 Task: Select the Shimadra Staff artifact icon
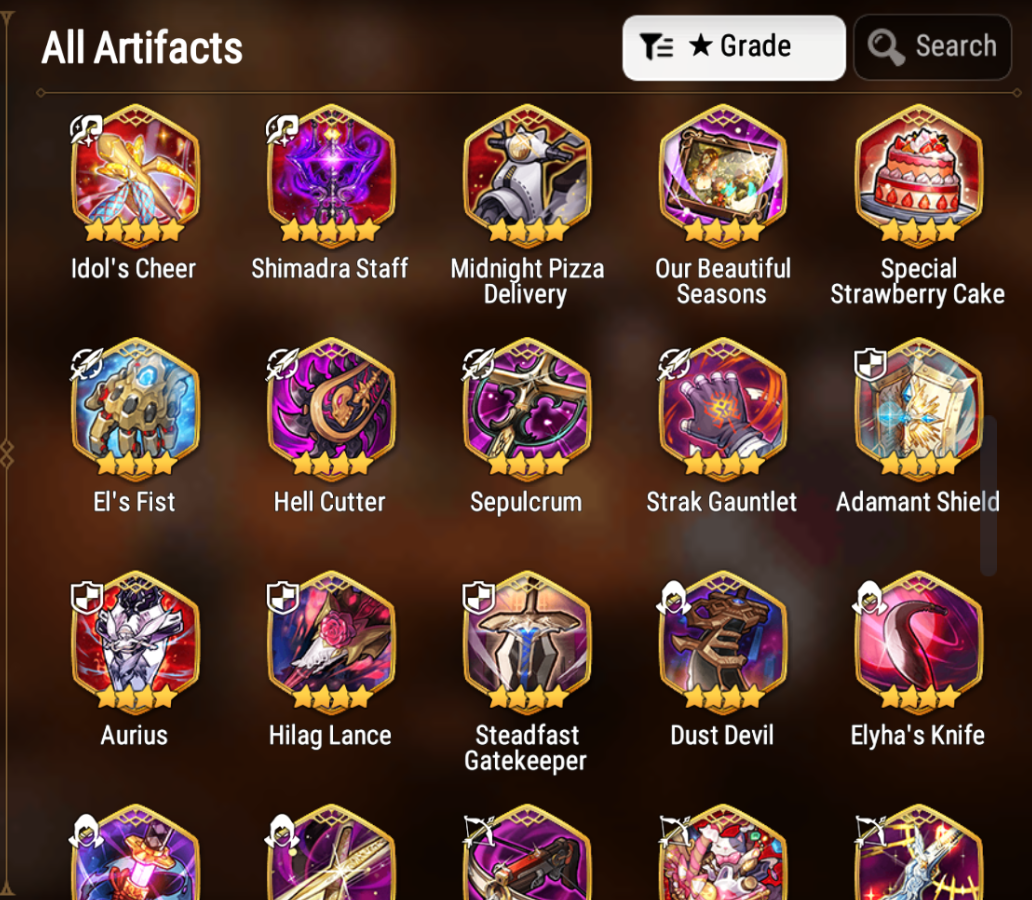331,175
